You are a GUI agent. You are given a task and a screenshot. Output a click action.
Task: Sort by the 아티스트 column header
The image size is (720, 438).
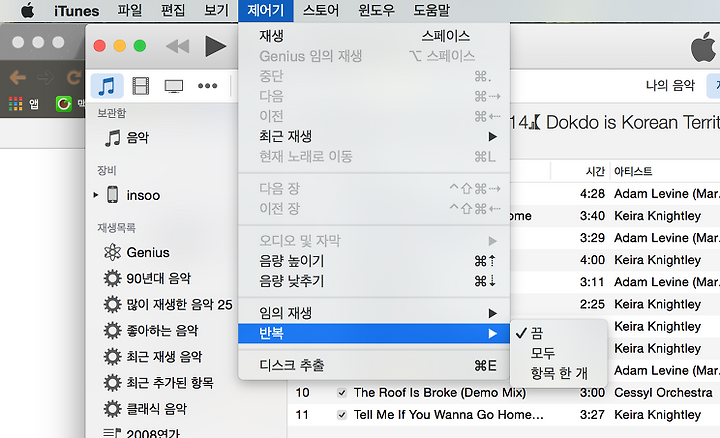pos(633,171)
